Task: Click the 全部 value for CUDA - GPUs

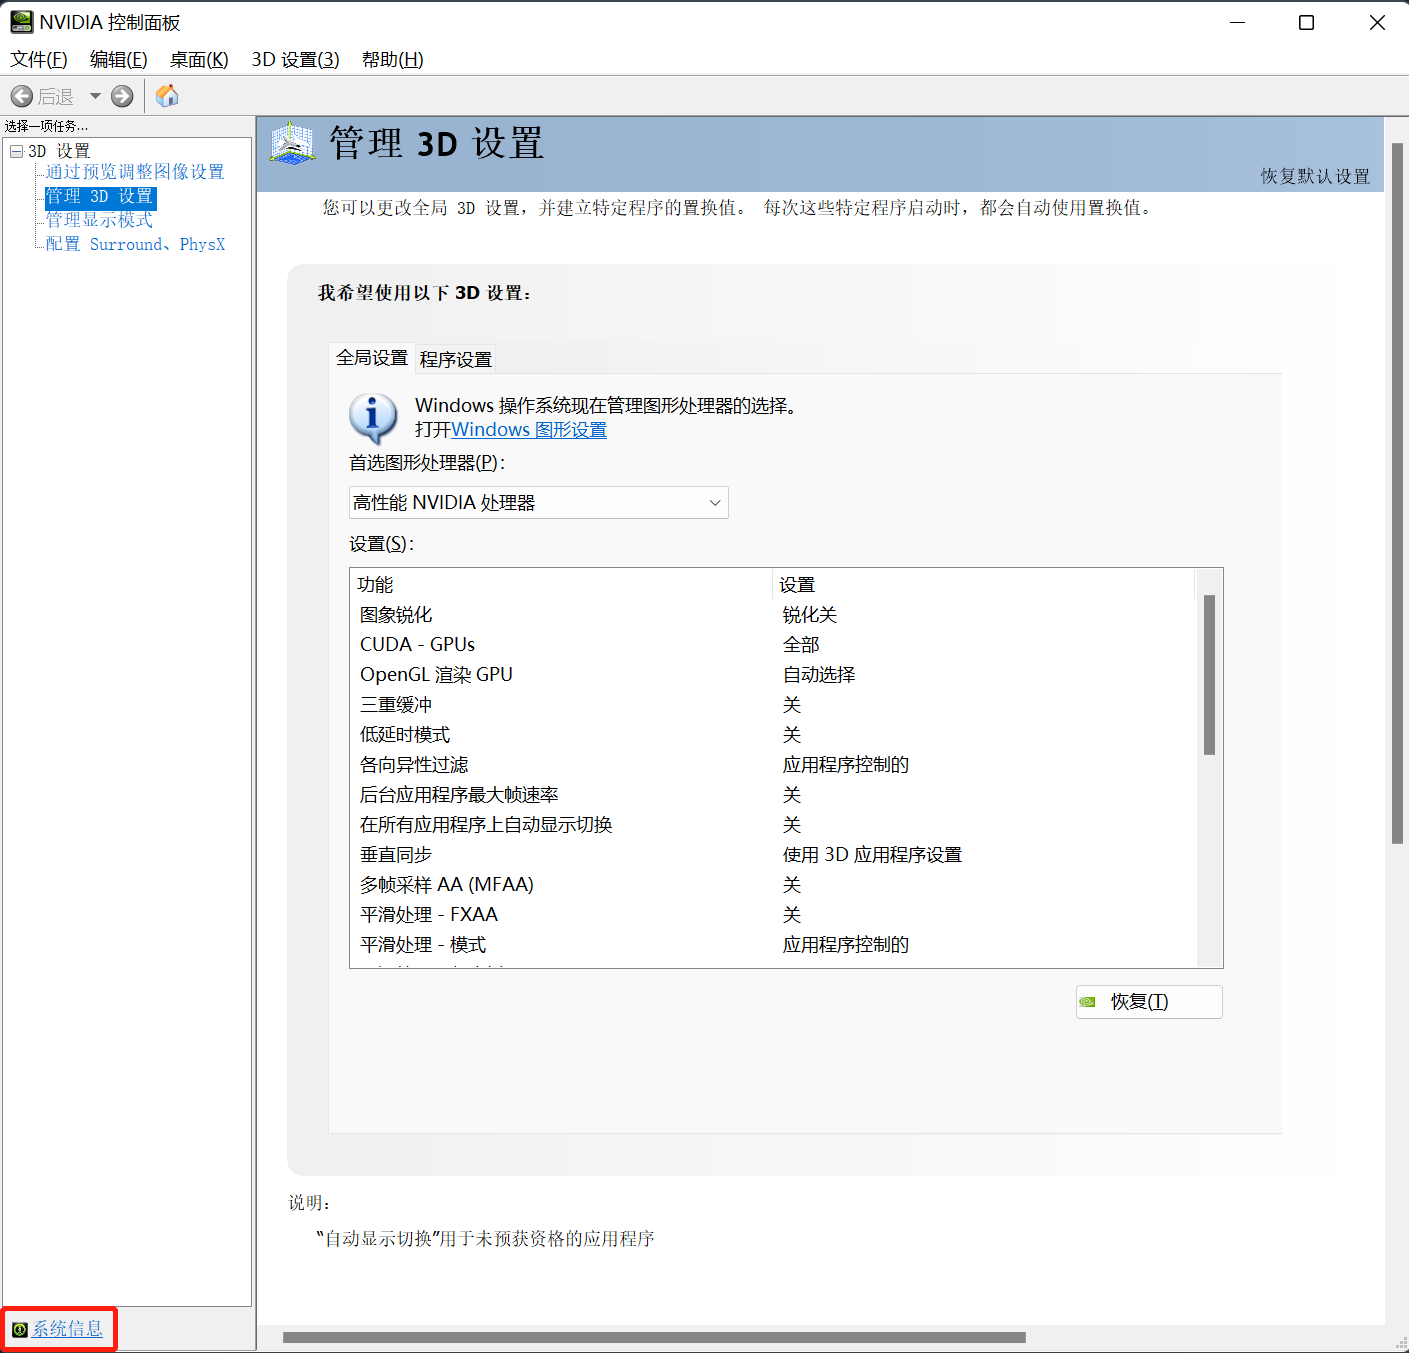Action: 801,645
